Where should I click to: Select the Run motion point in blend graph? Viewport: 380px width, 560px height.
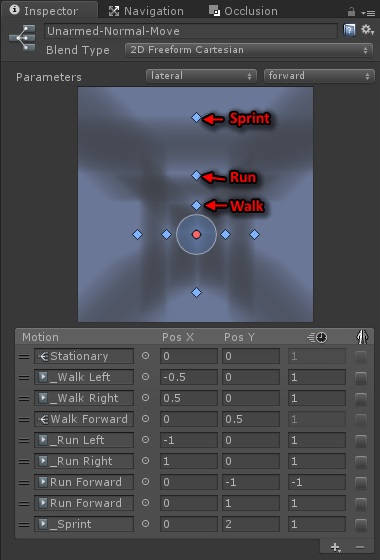tap(196, 175)
